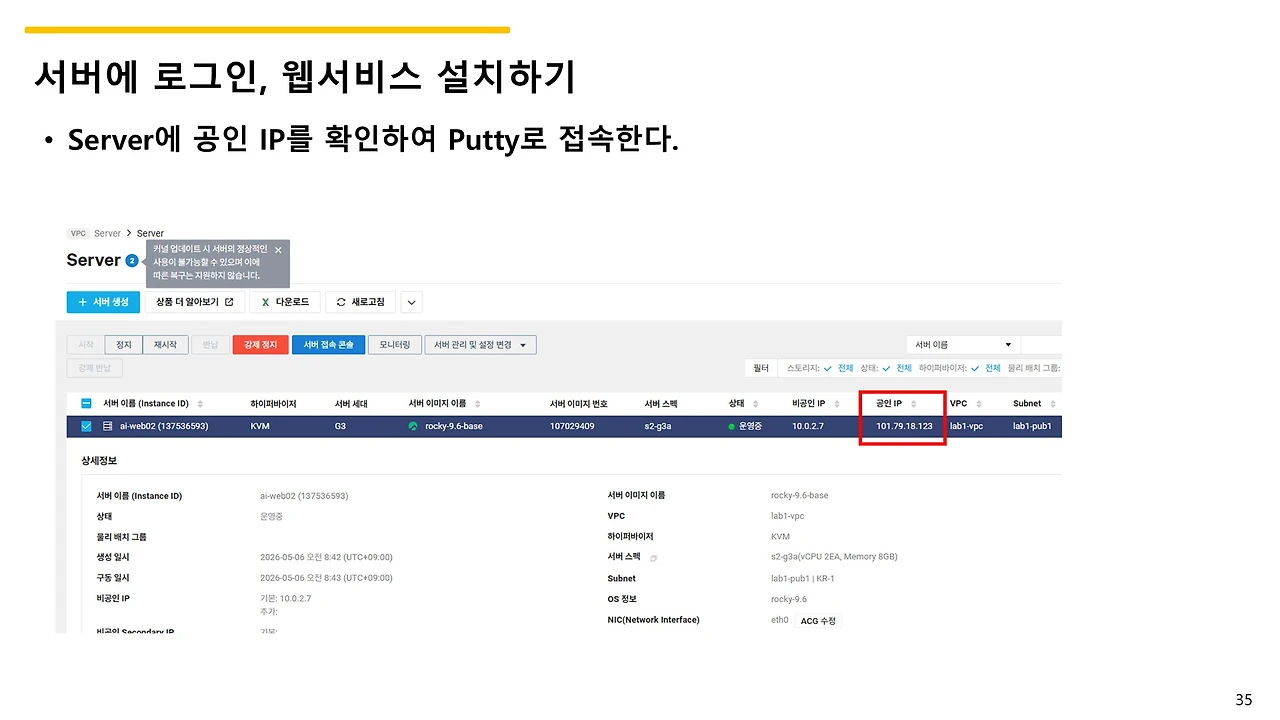1280x720 pixels.
Task: Toggle the 하이퍼바이저 전체 filter
Action: click(x=986, y=368)
